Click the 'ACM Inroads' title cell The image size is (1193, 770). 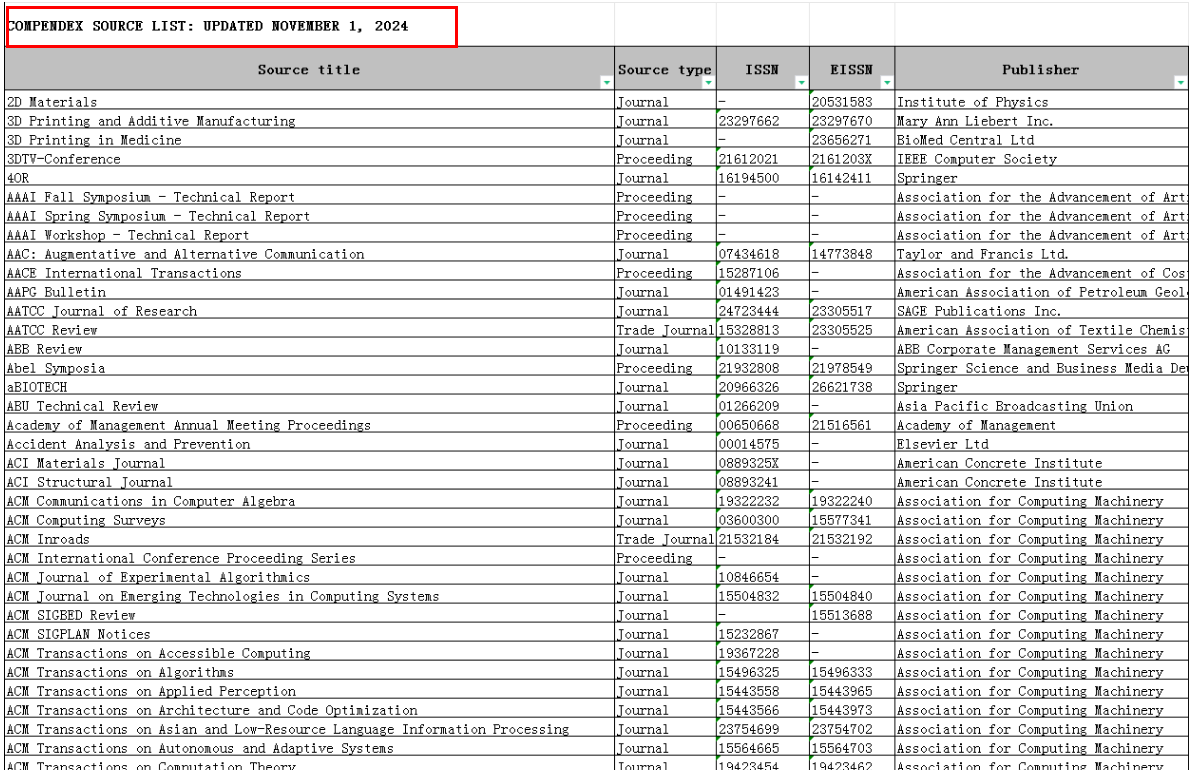coord(310,539)
